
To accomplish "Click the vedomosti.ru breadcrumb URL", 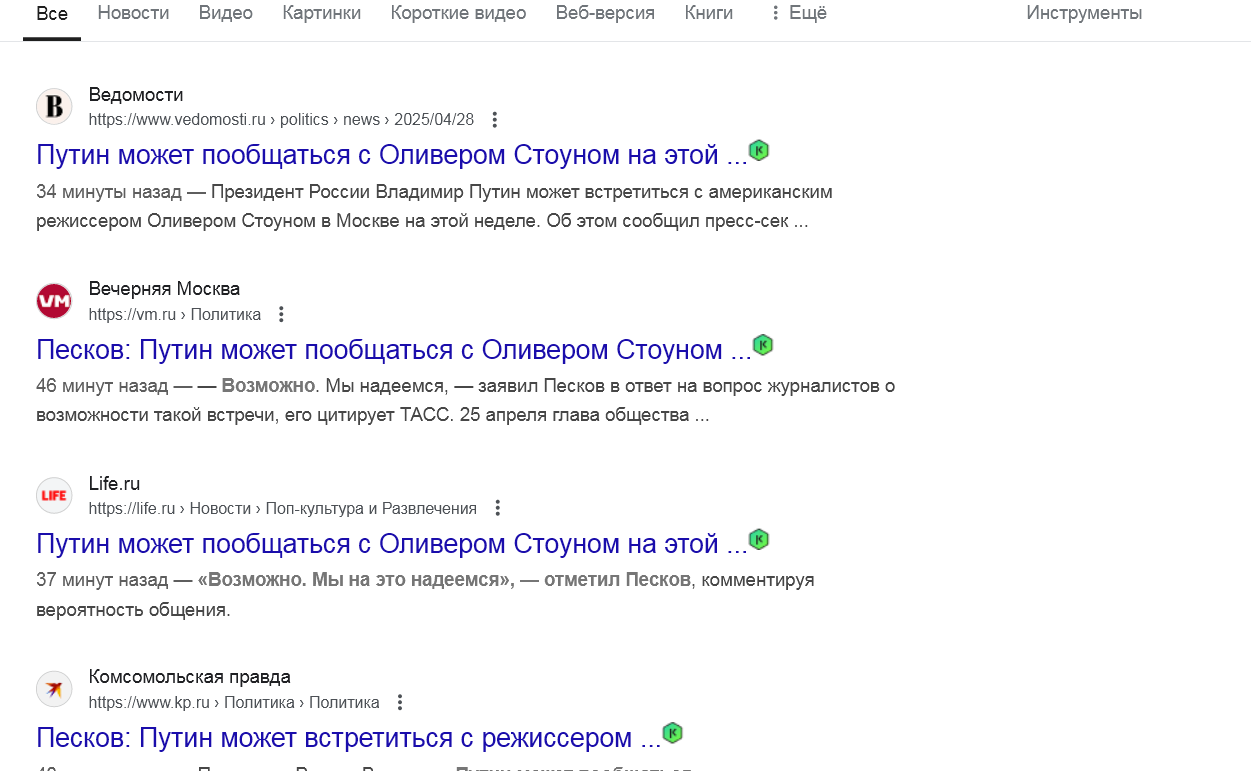I will tap(281, 120).
